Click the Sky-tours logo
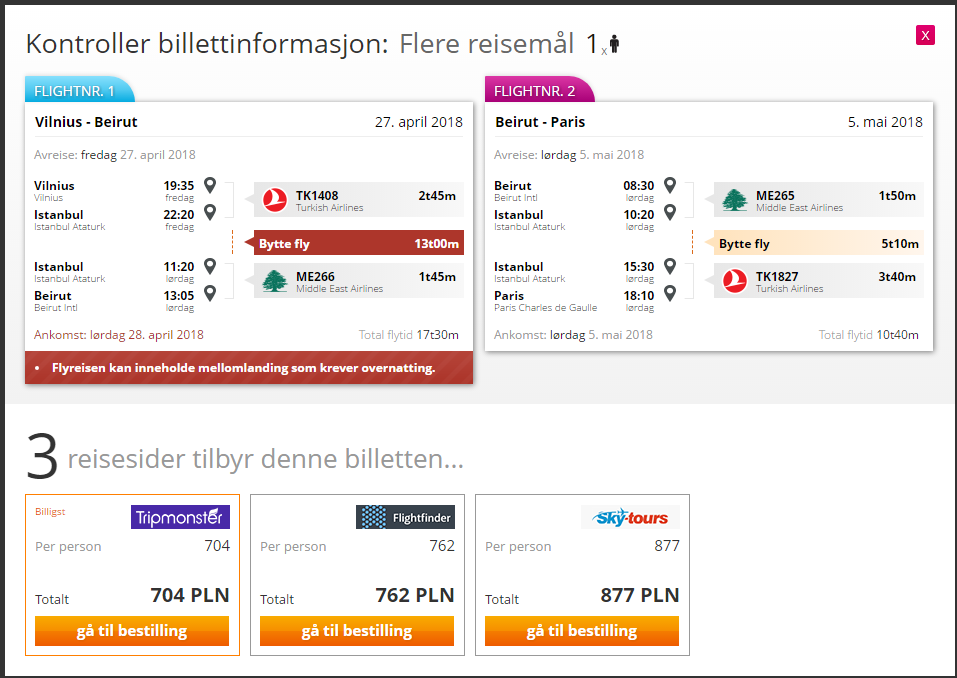 [630, 517]
